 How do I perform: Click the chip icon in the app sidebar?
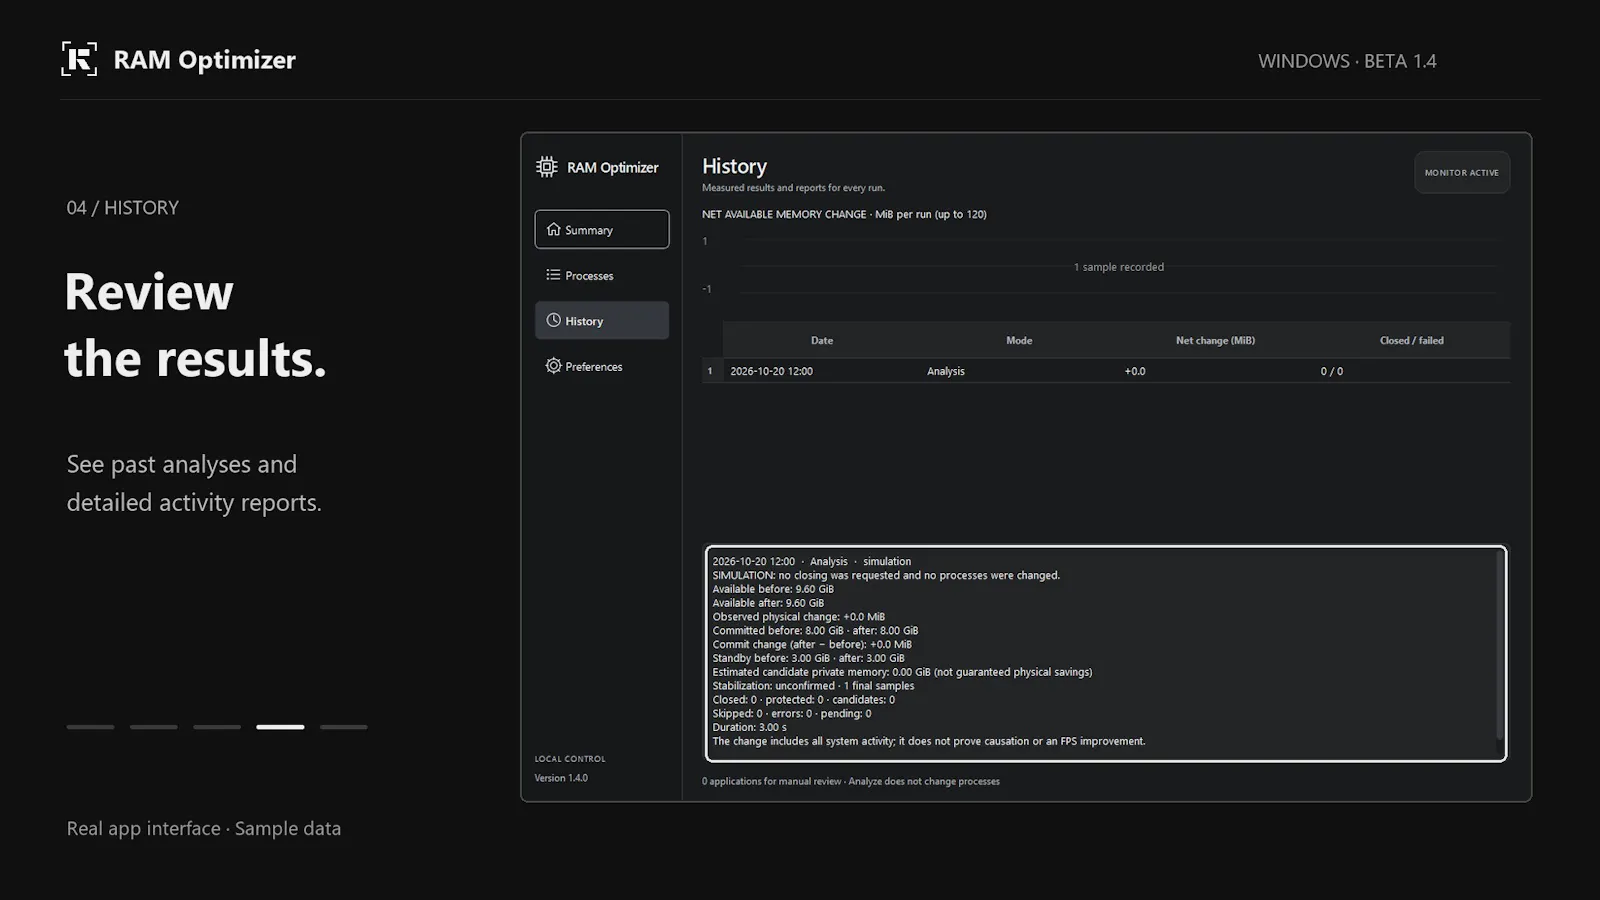point(547,167)
